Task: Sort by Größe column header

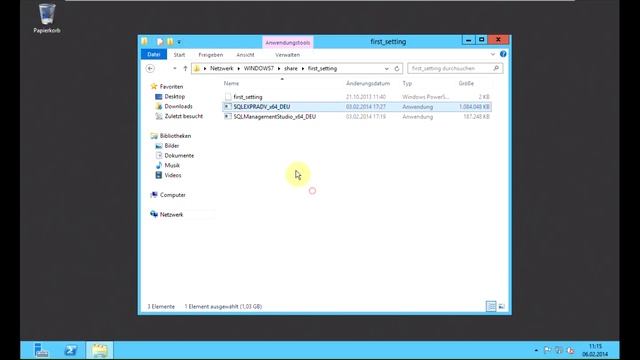Action: coord(466,83)
